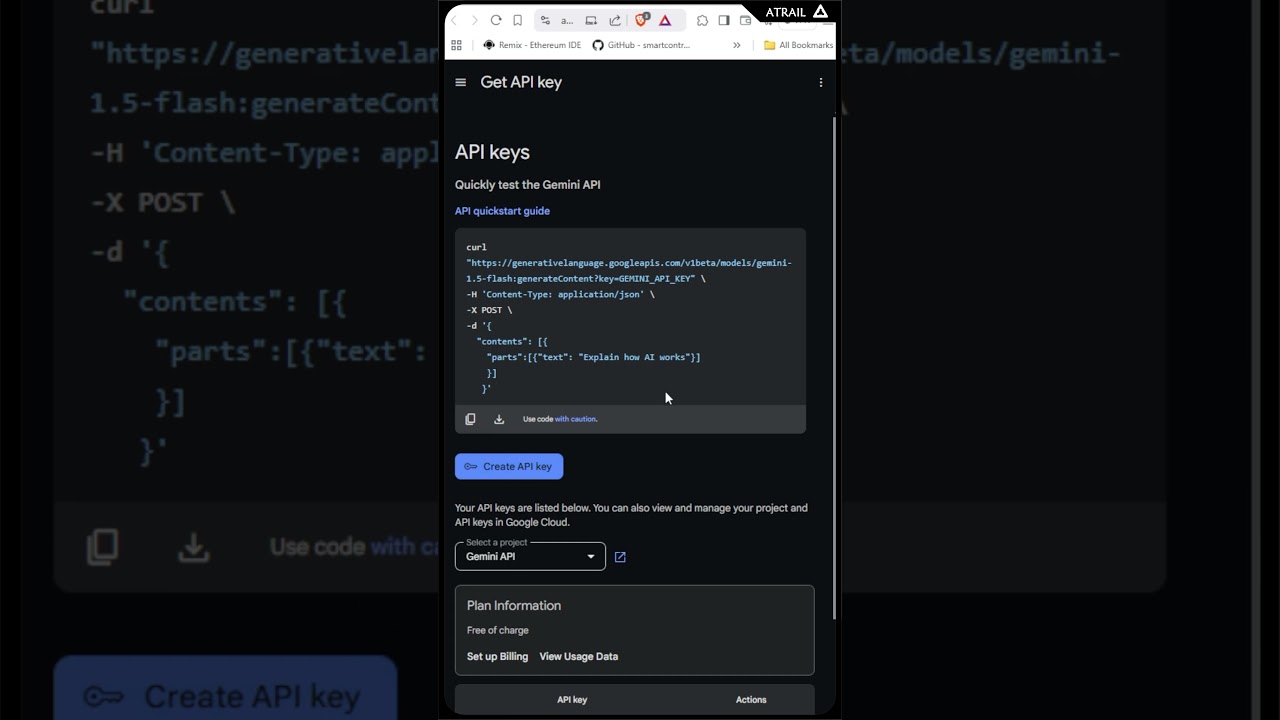
Task: Open the API quickstart guide link
Action: (502, 211)
